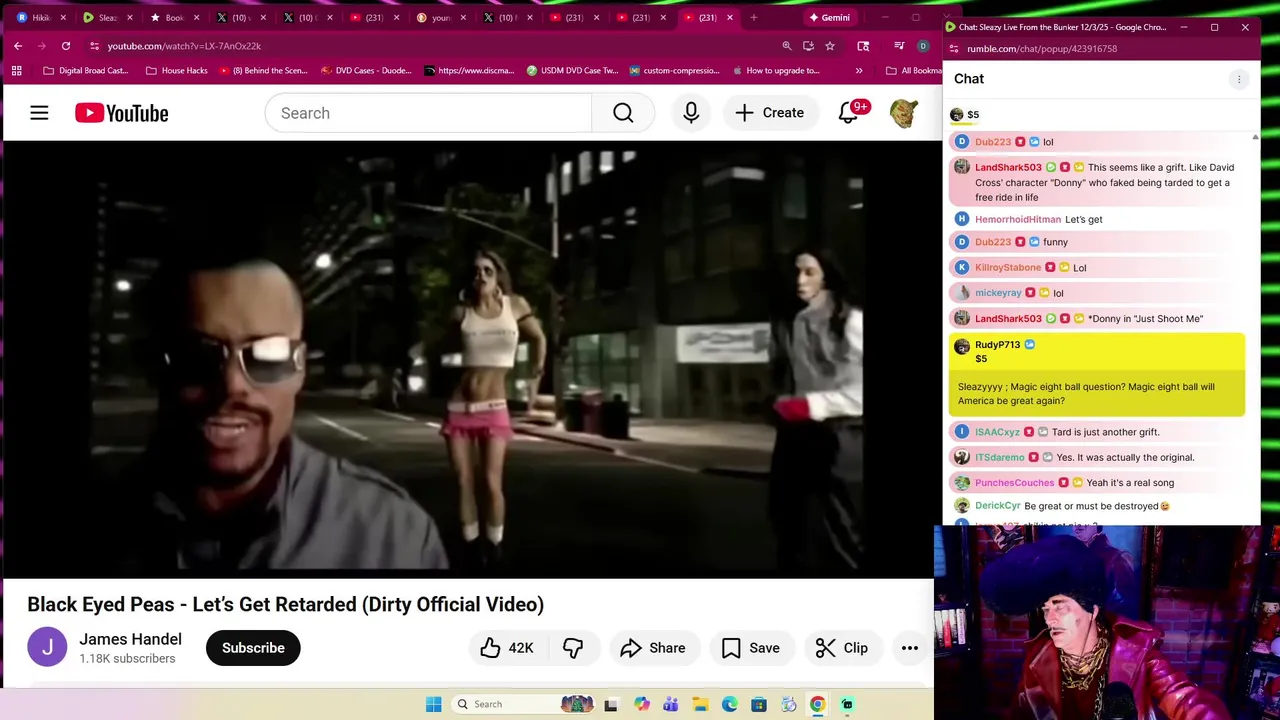Open Digital Broad Cast bookmark folder
This screenshot has height=720, width=1280.
tap(86, 70)
